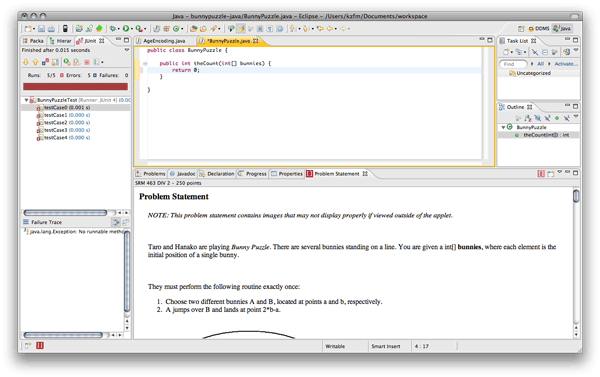Toggle Sort alphabetically icon in Outline

tap(528, 118)
